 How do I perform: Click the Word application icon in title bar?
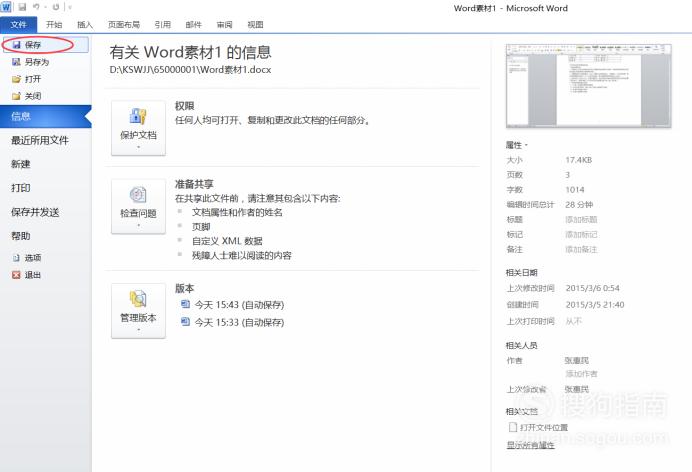(6, 7)
